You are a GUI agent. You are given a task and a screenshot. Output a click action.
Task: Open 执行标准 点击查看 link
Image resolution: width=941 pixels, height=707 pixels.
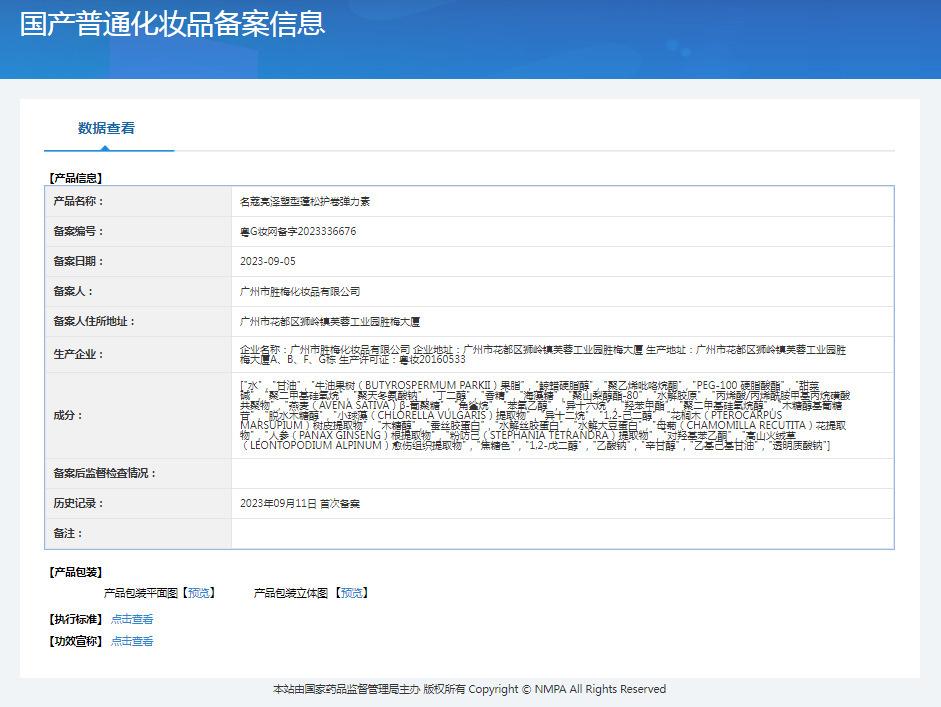132,619
